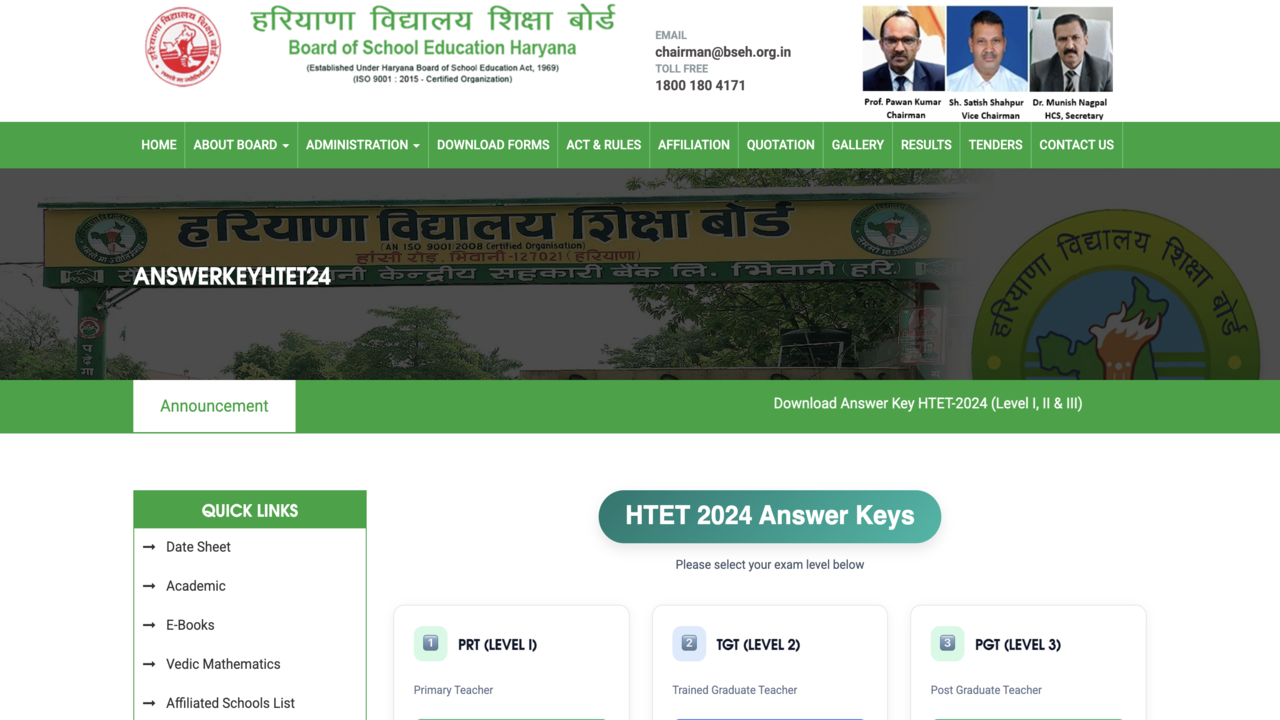Click the PRT Level 1 number icon
Image resolution: width=1280 pixels, height=720 pixels.
point(430,644)
